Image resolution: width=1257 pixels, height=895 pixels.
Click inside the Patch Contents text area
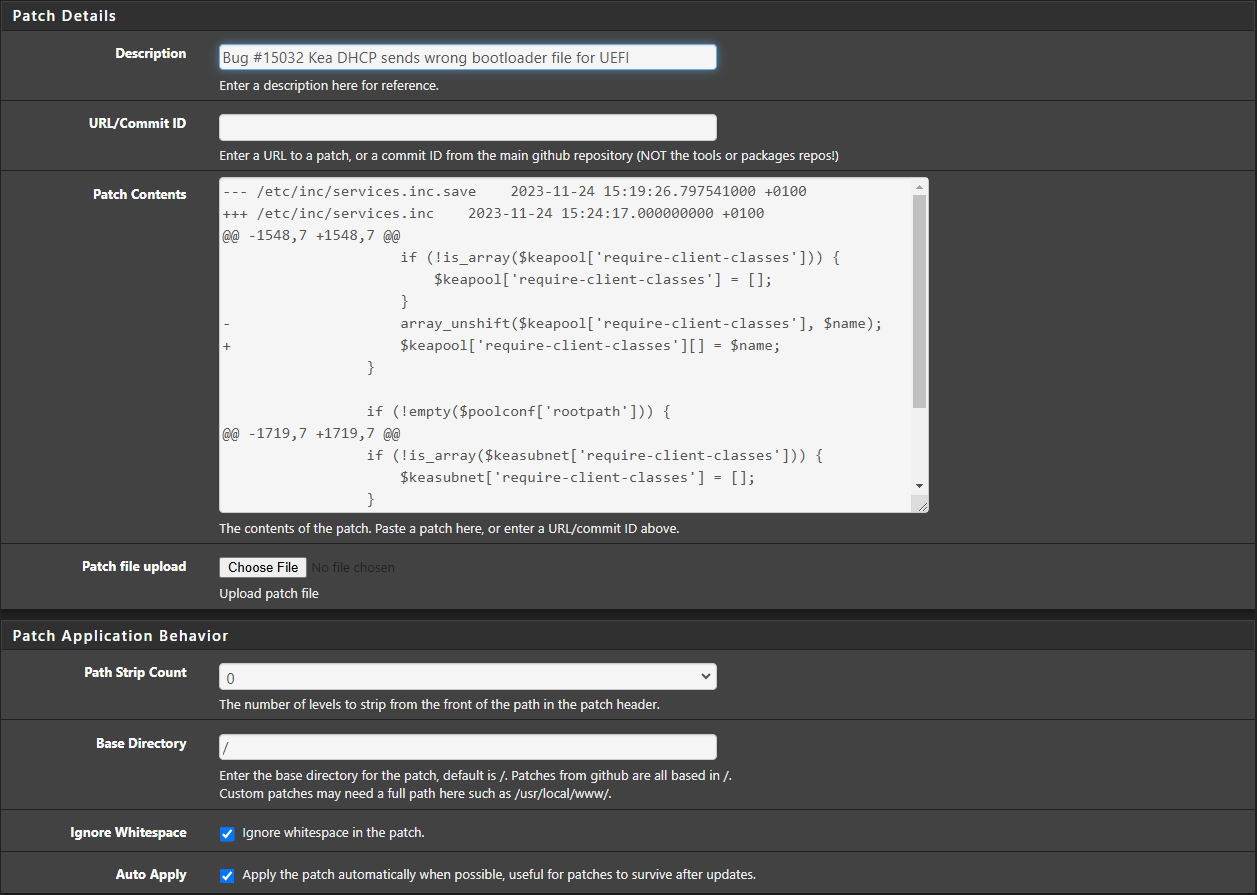point(565,345)
